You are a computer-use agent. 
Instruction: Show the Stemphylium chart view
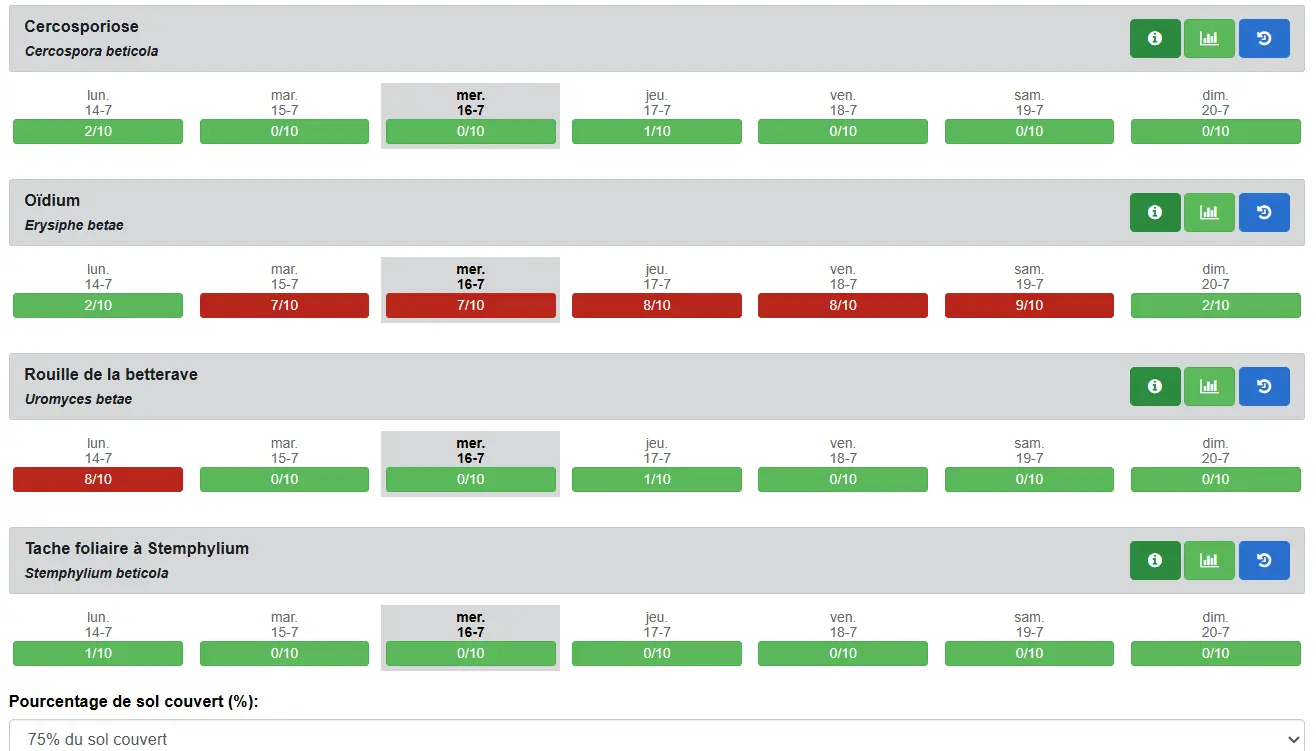click(x=1209, y=561)
